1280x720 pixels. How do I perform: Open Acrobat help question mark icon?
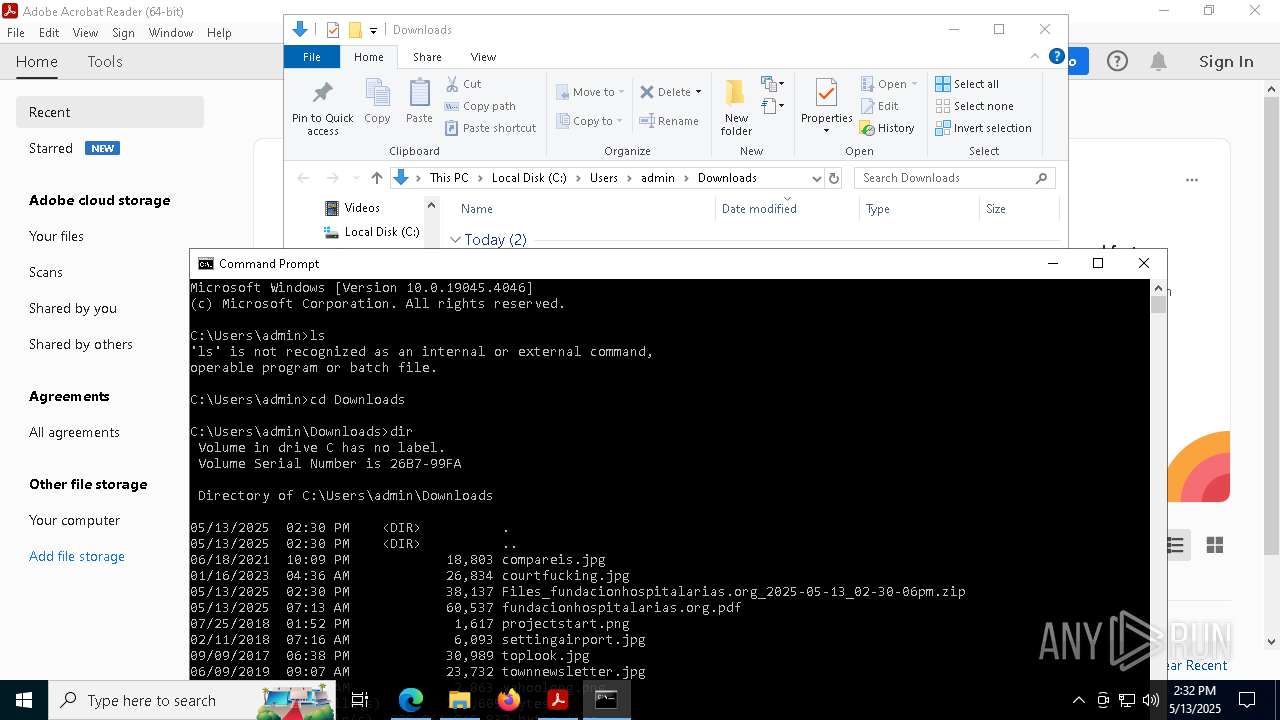click(1117, 62)
